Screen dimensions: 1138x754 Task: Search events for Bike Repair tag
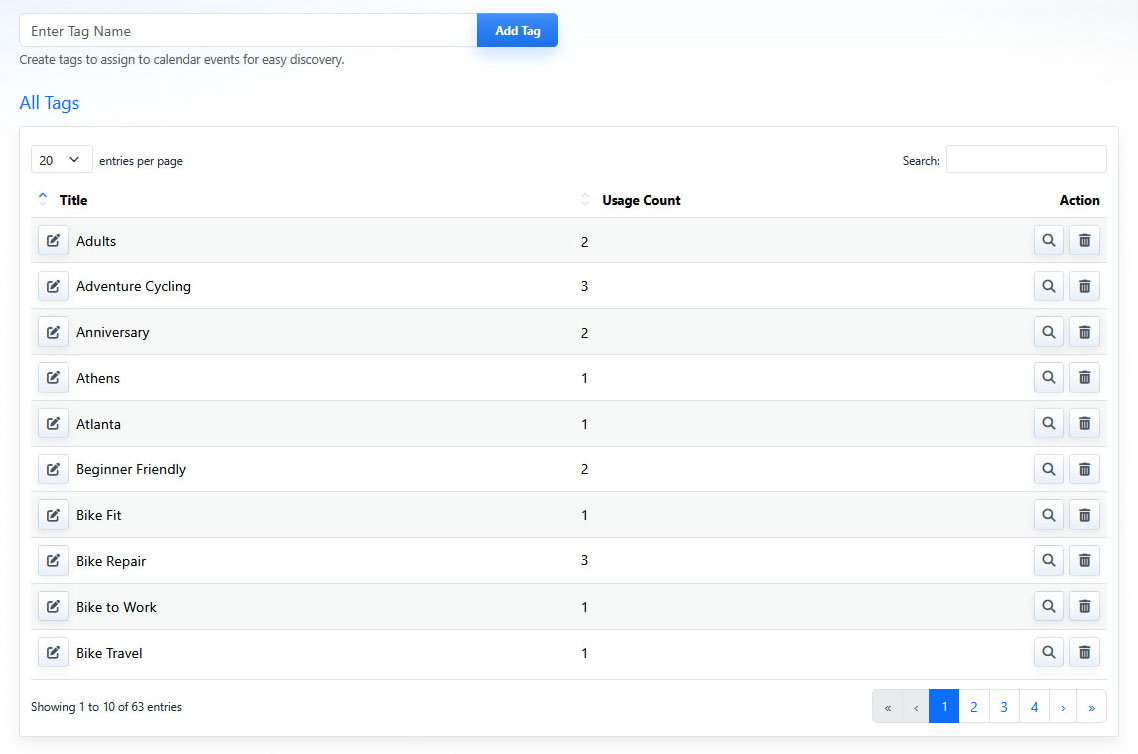pos(1049,560)
